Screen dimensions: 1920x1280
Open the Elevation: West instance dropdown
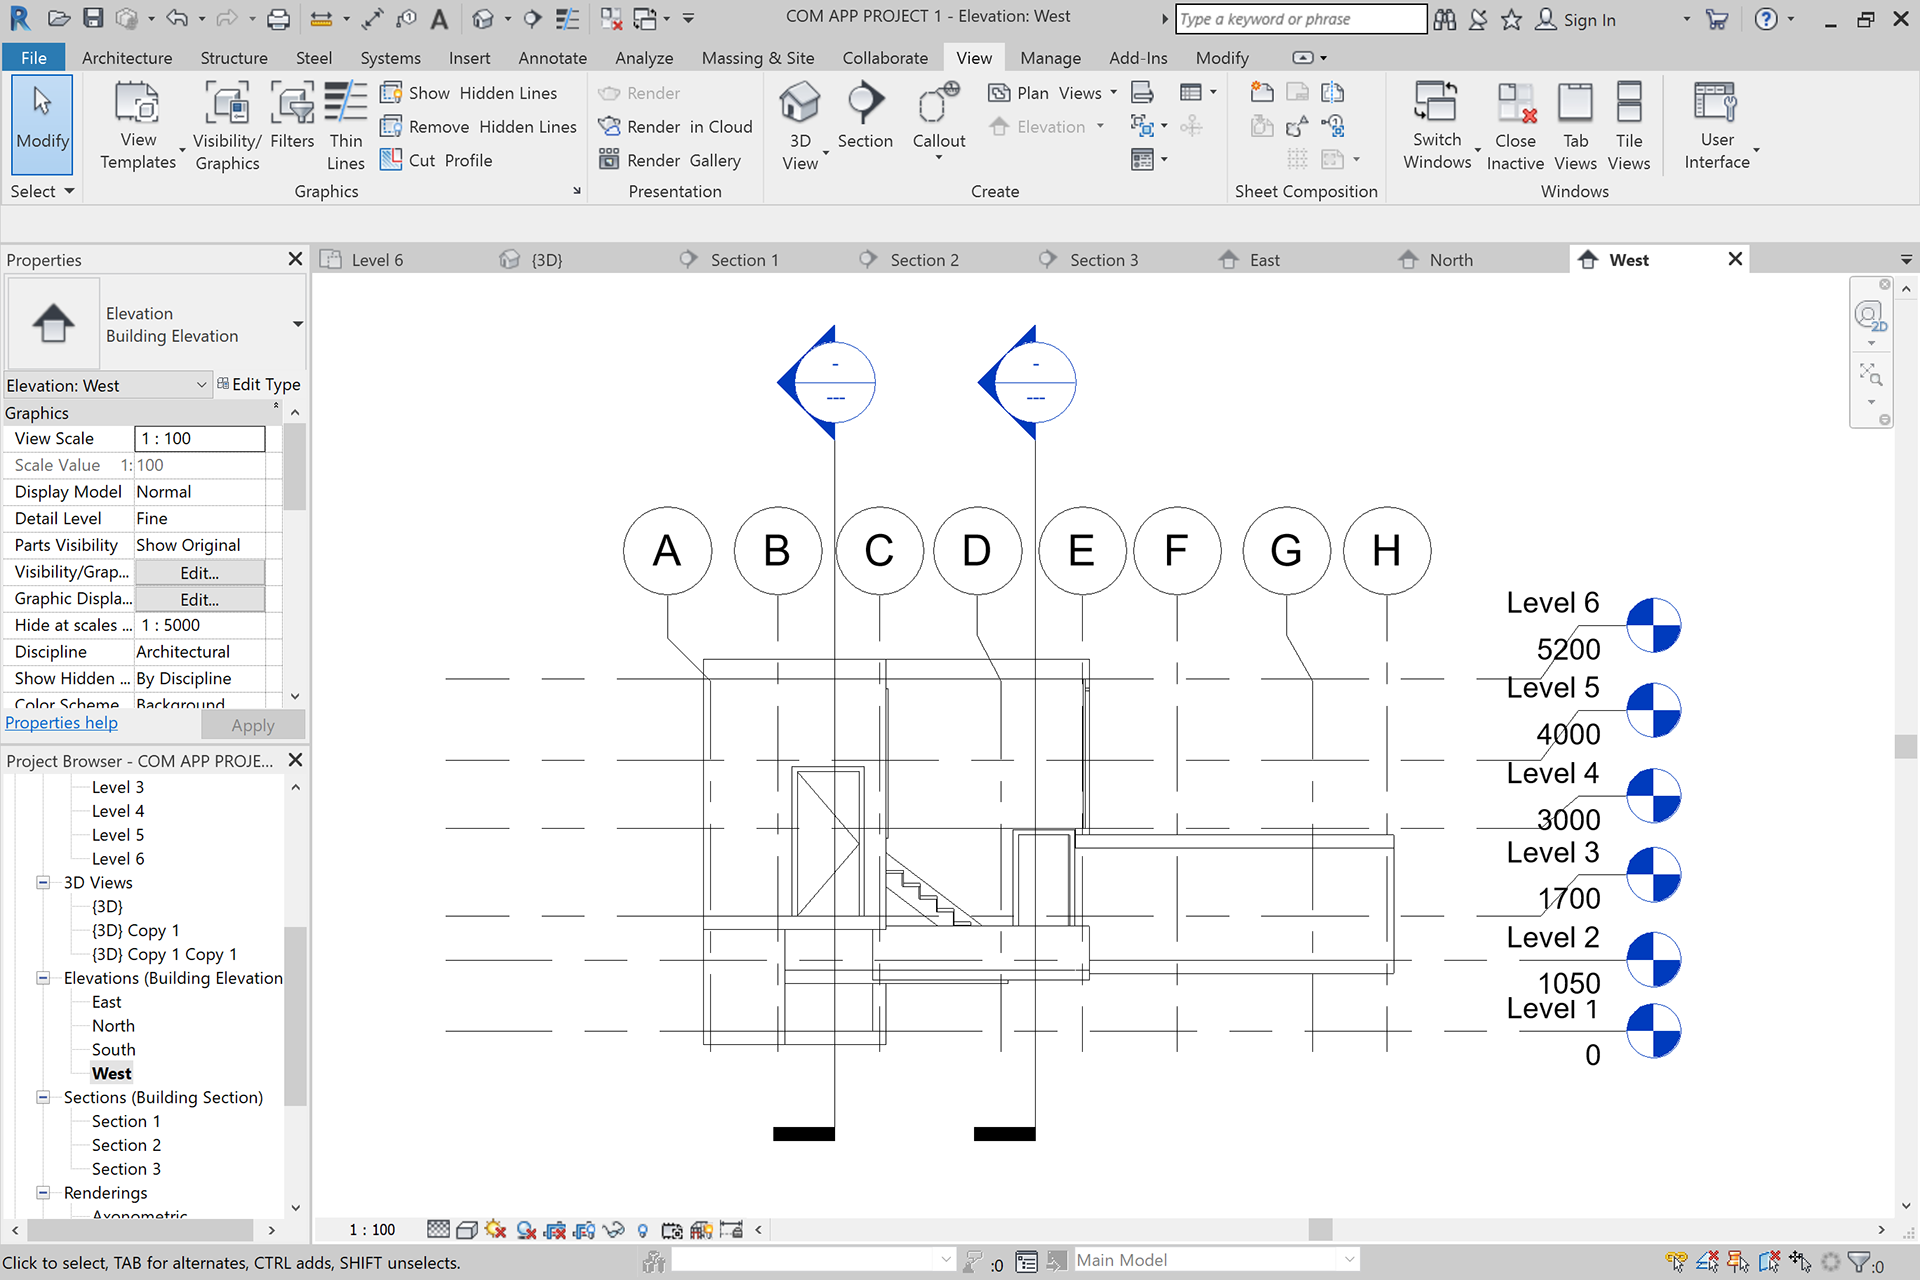(107, 385)
